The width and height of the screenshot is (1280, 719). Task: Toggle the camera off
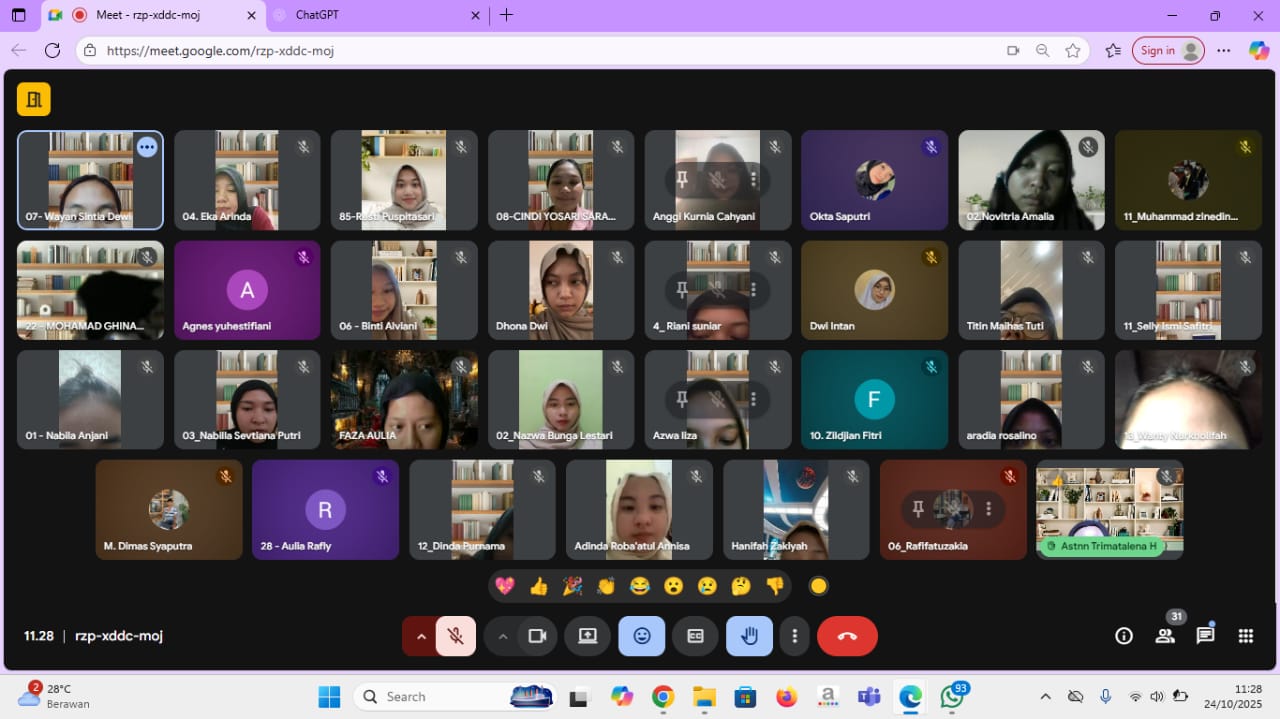point(537,636)
